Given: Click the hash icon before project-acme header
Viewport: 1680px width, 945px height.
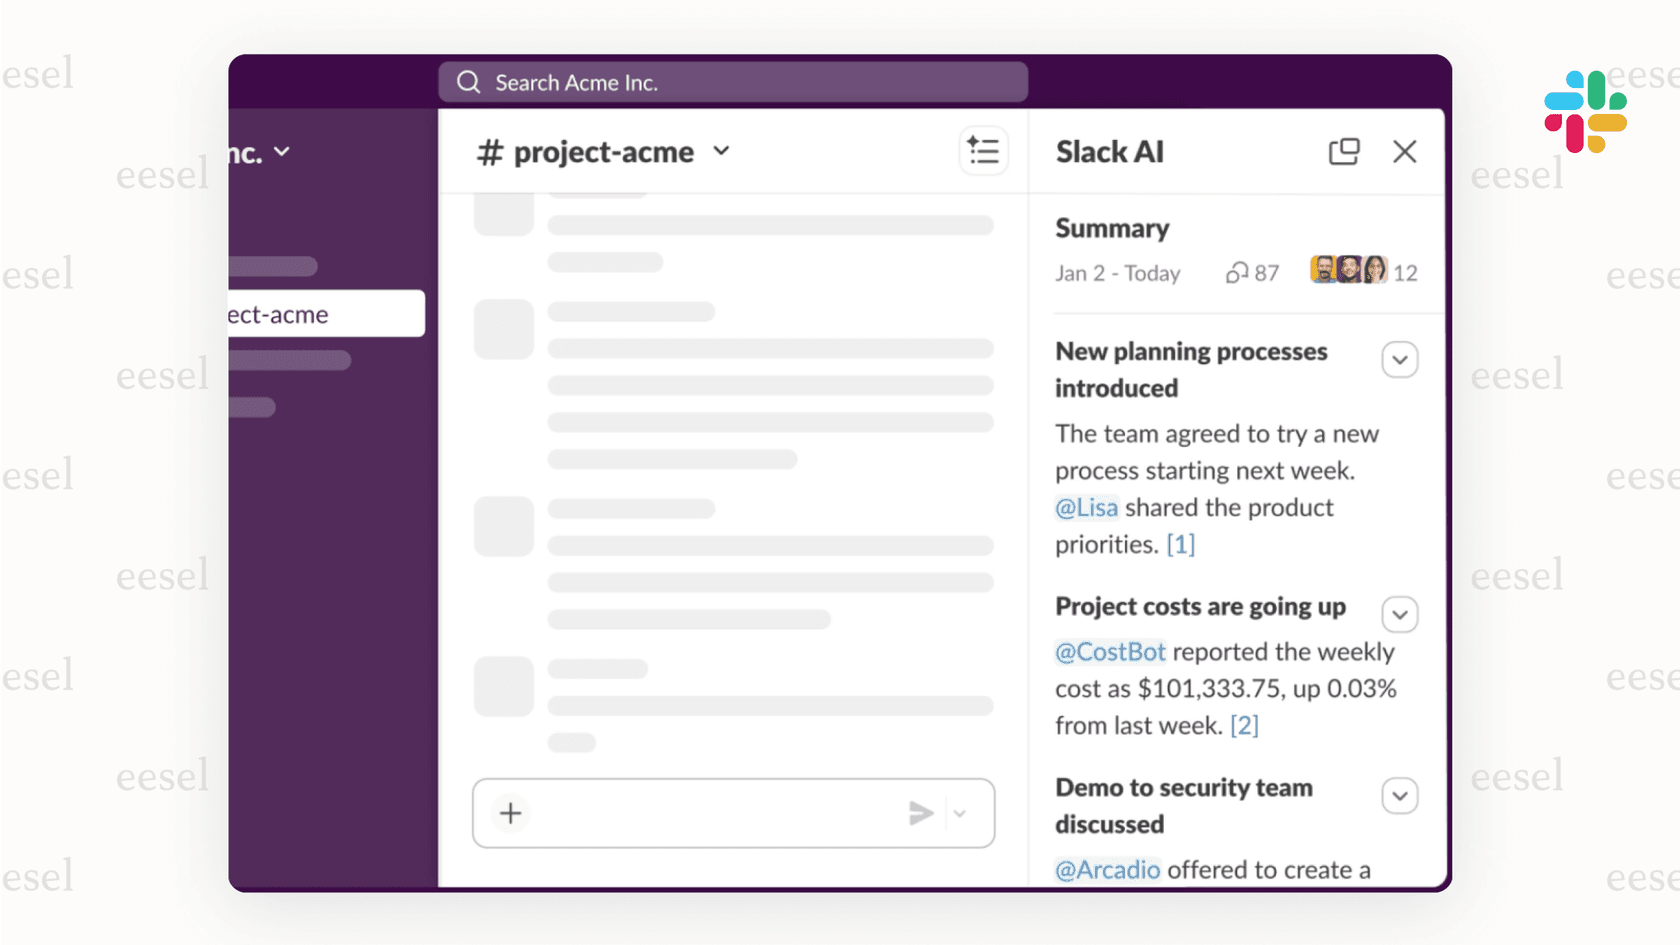Looking at the screenshot, I should click(489, 152).
